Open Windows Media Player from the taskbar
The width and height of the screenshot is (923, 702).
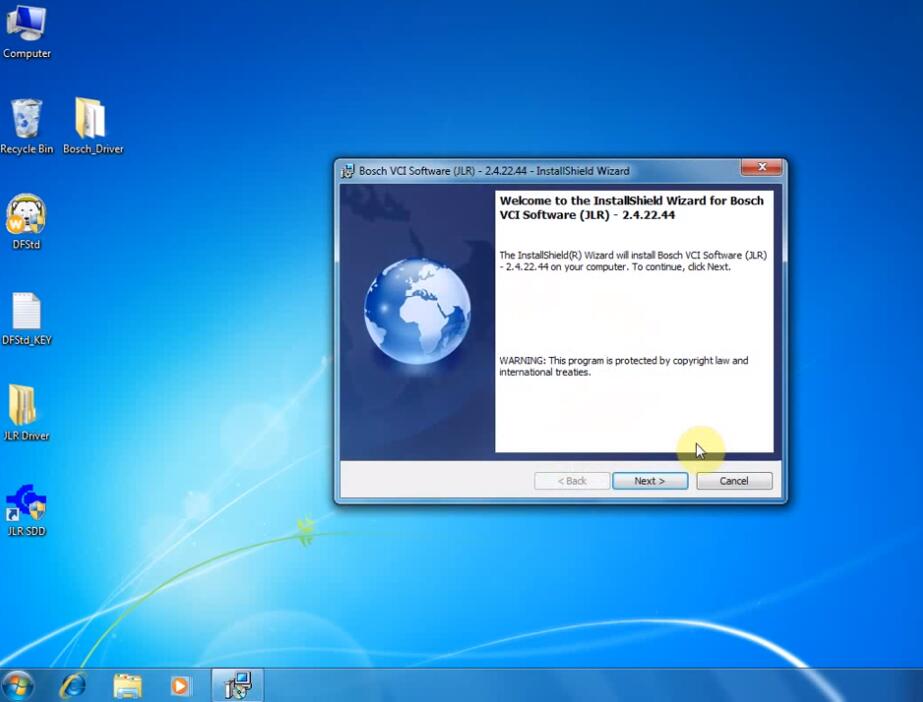pos(180,686)
